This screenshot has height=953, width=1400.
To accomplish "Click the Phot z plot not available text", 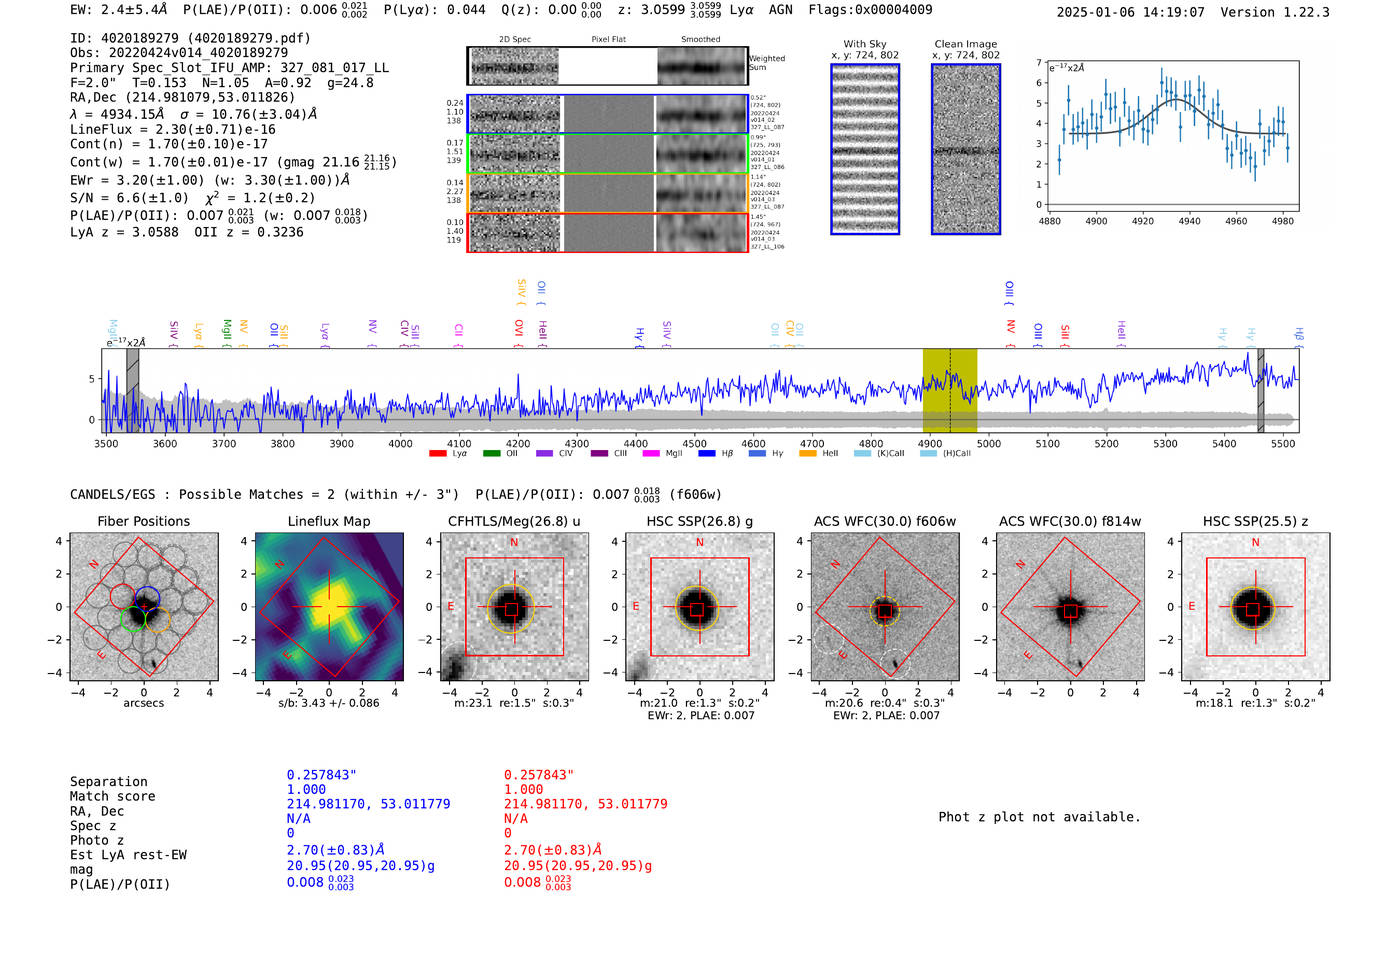I will 1039,817.
